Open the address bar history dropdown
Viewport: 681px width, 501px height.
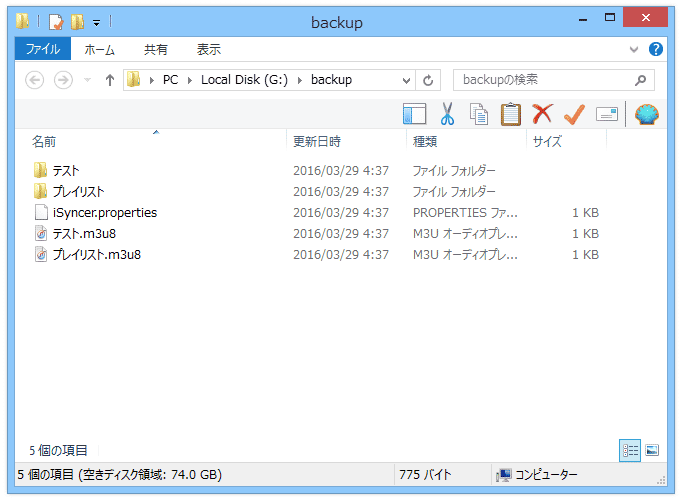click(x=406, y=80)
